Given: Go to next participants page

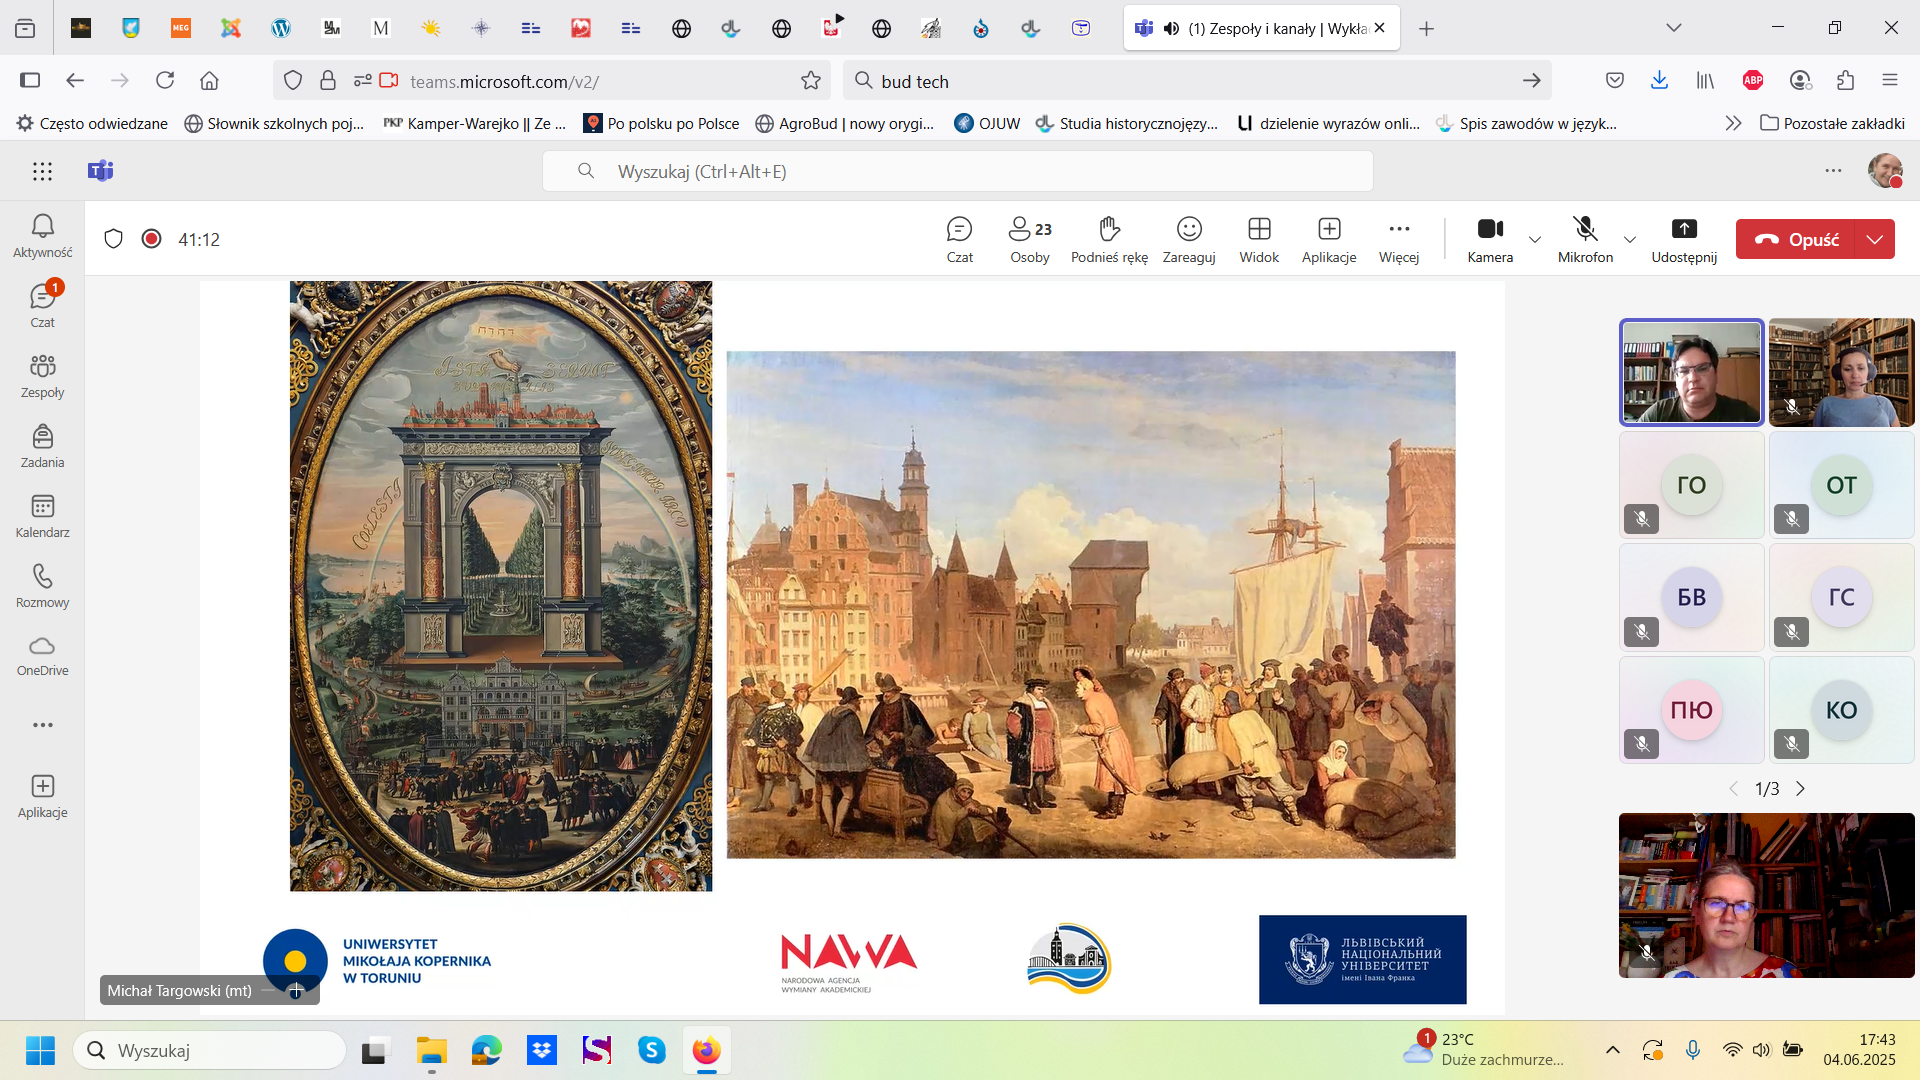Looking at the screenshot, I should [x=1801, y=789].
